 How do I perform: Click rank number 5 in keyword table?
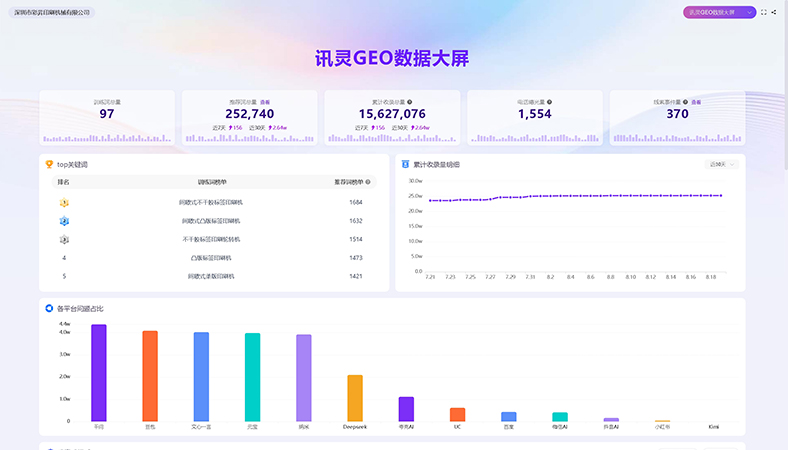tap(64, 276)
